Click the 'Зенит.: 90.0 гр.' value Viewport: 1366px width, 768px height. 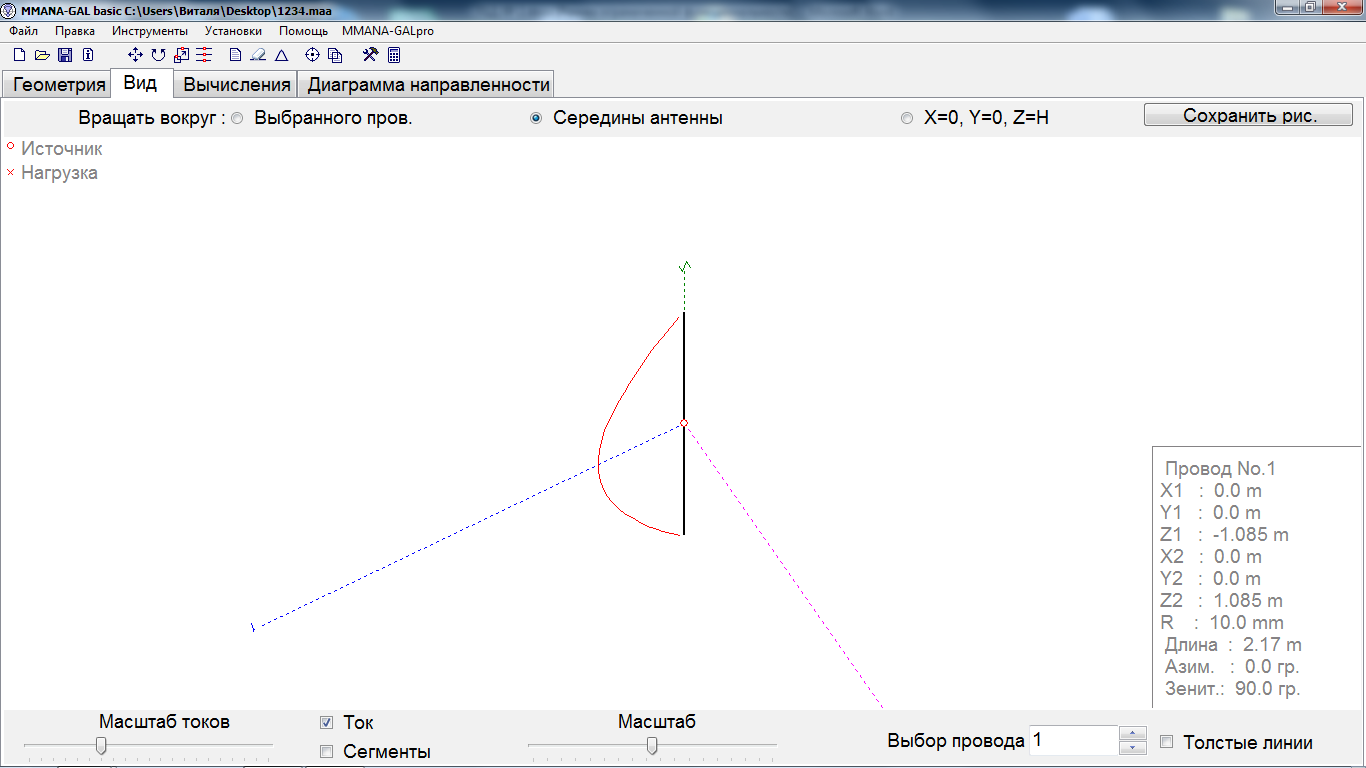tap(1233, 689)
